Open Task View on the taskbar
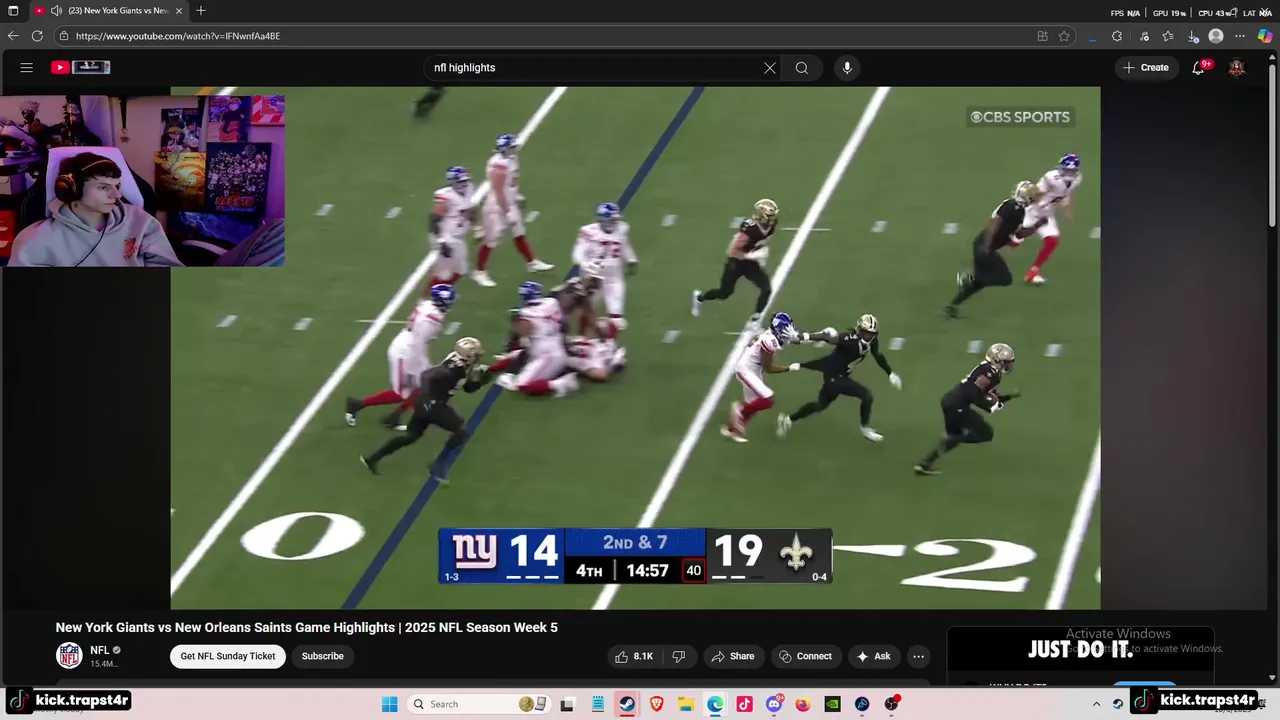1280x720 pixels. [567, 704]
